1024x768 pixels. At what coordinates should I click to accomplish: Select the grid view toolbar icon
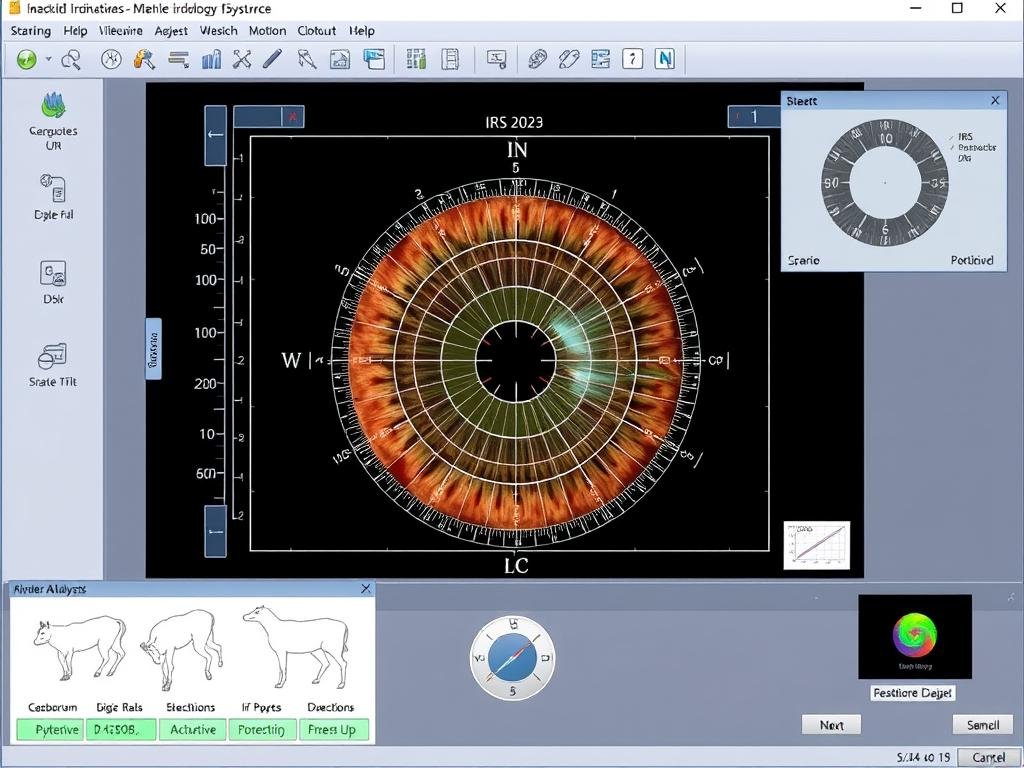(x=417, y=59)
